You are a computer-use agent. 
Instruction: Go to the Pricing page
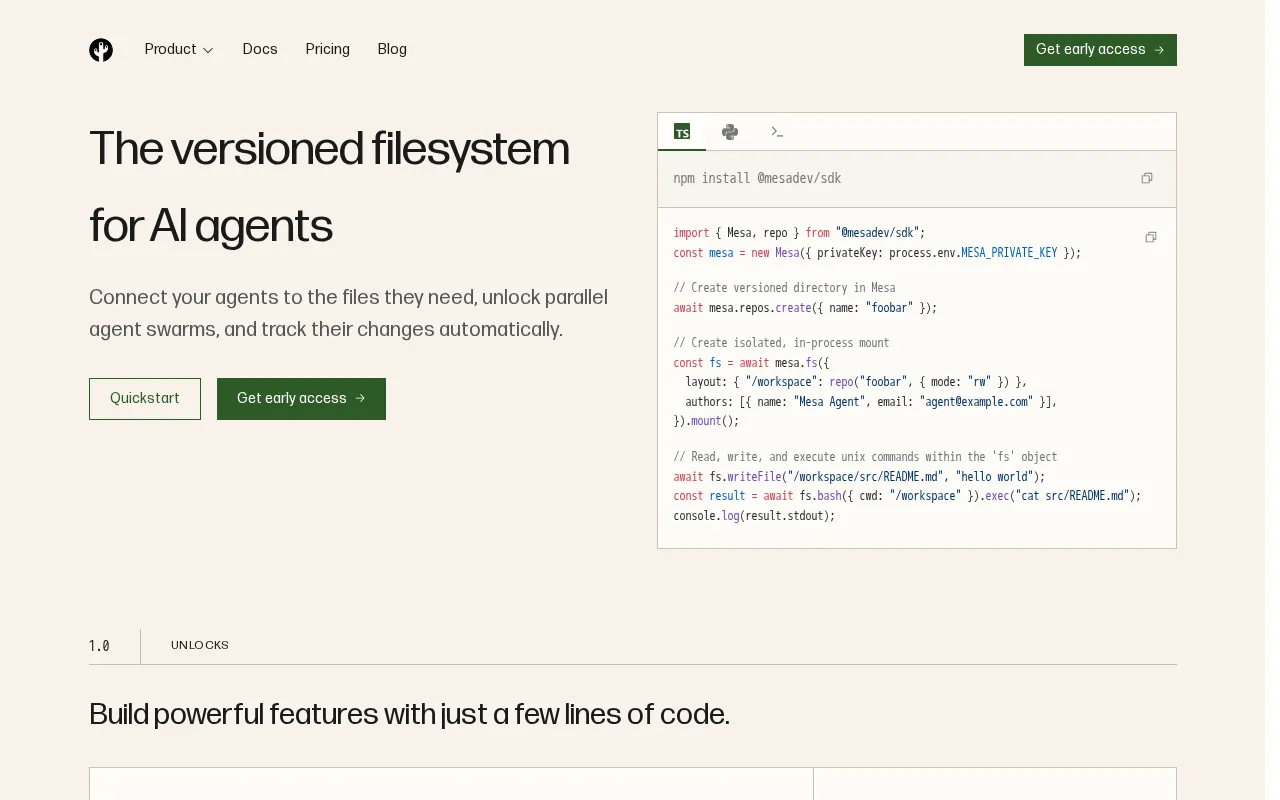[x=328, y=49]
